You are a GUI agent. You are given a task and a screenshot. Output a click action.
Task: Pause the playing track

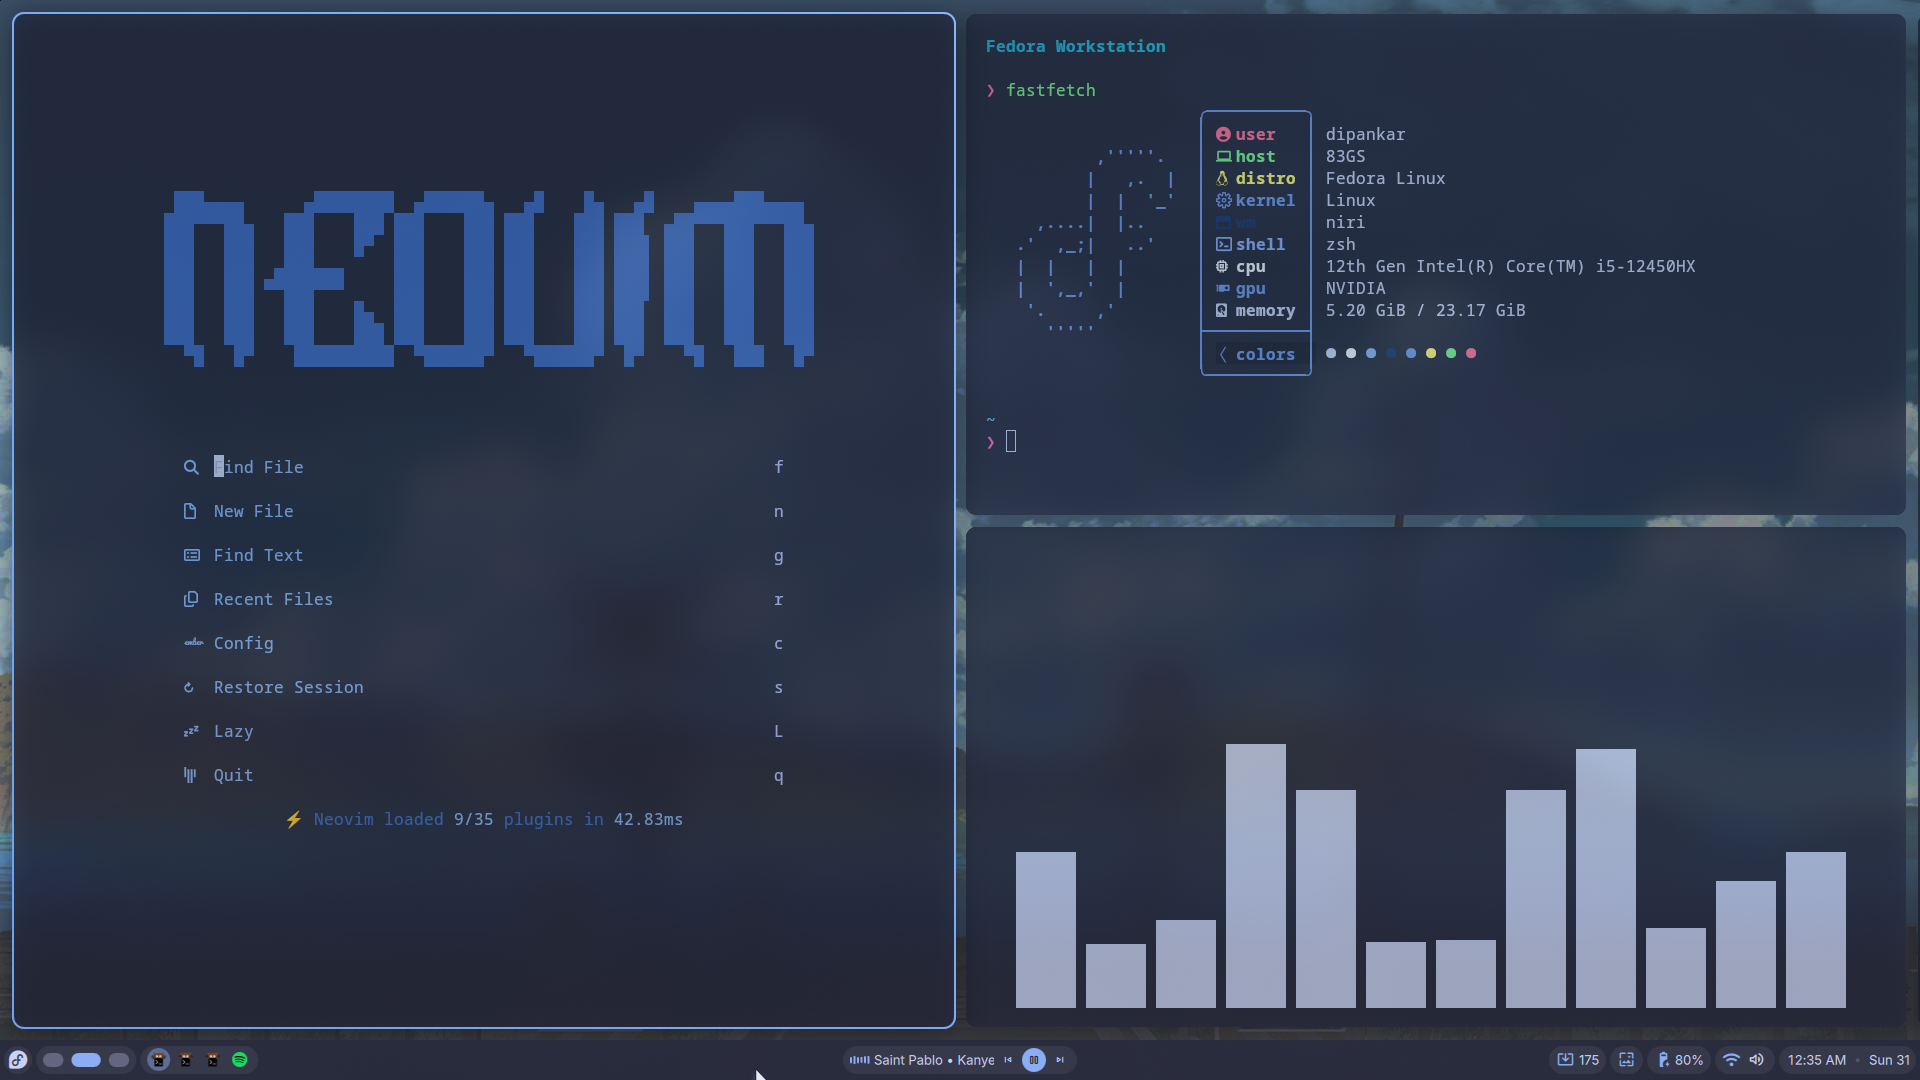(x=1034, y=1060)
